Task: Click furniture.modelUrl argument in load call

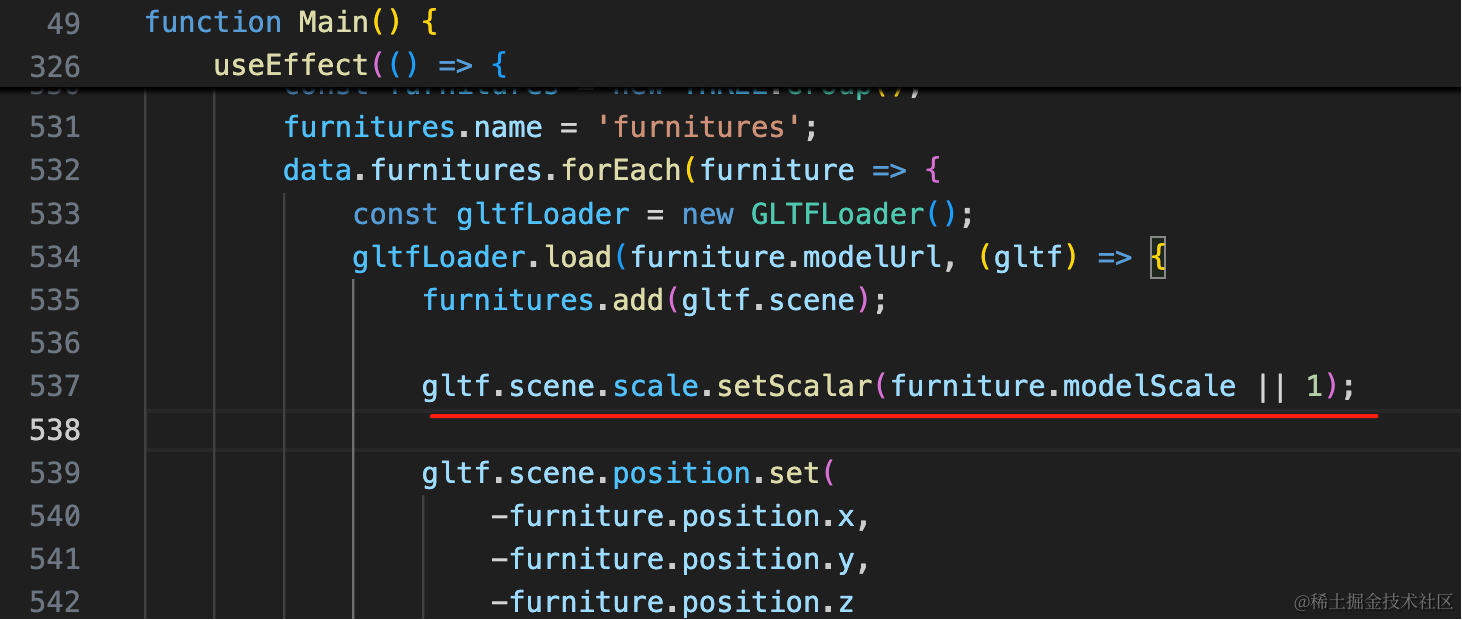Action: pos(785,257)
